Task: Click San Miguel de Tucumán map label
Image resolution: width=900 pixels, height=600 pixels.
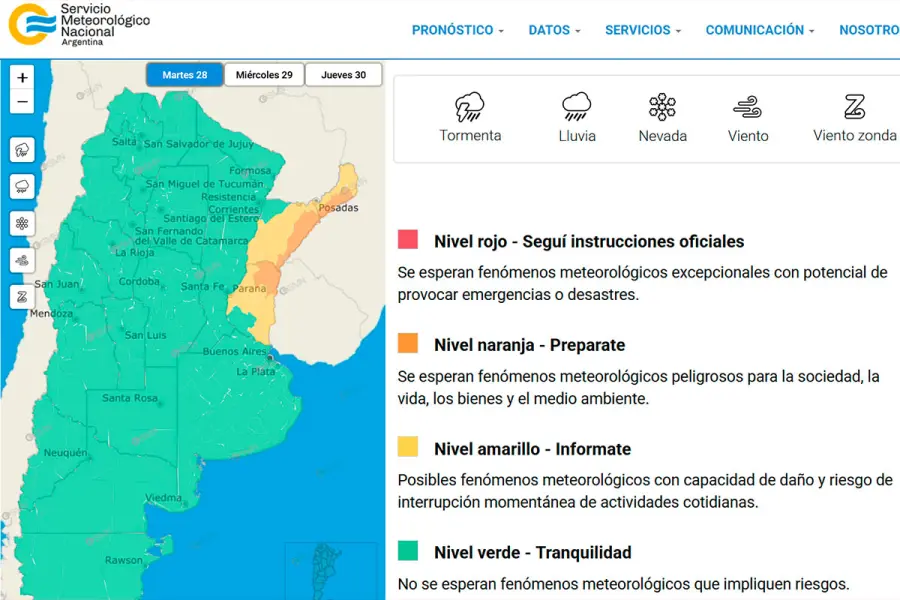Action: (204, 184)
